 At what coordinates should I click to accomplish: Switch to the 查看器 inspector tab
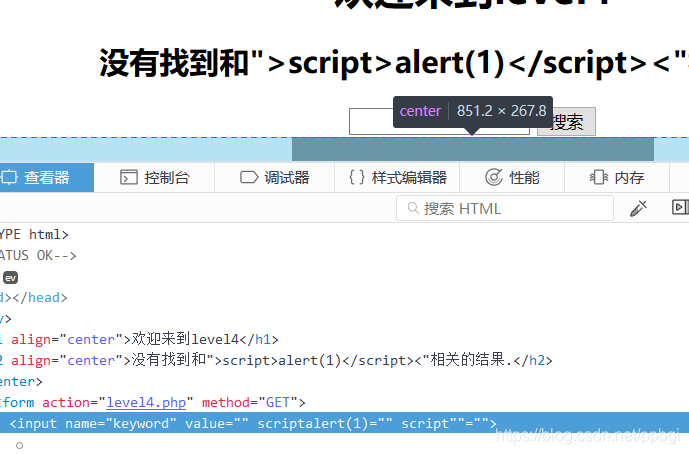(x=47, y=178)
